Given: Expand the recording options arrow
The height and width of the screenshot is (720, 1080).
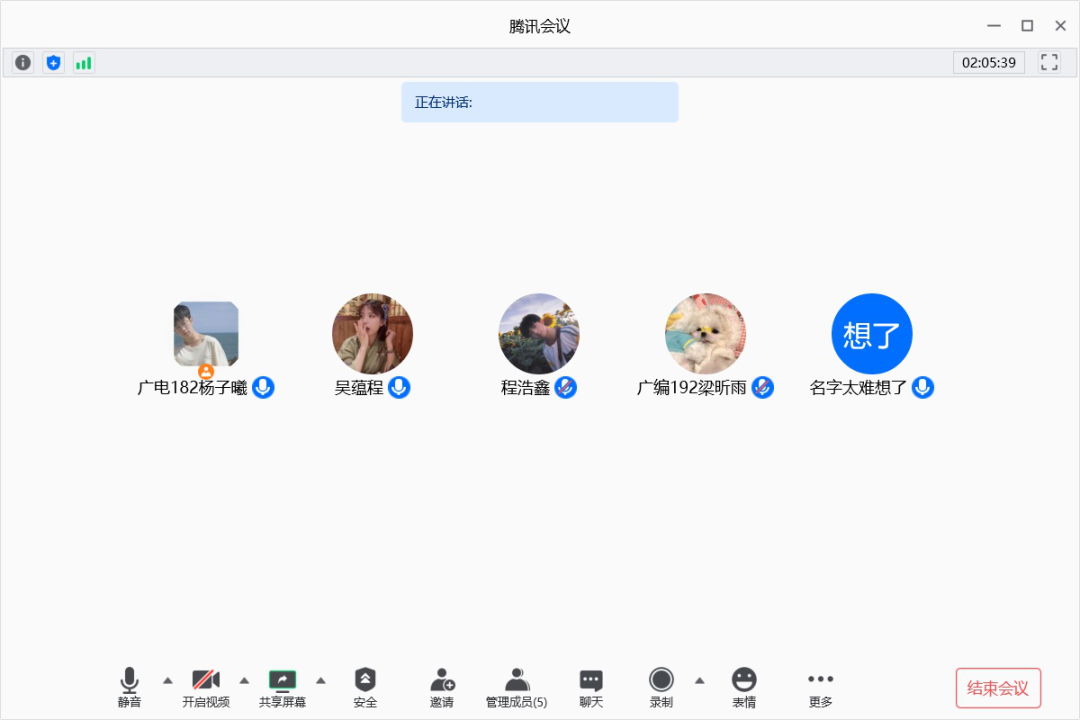Looking at the screenshot, I should pyautogui.click(x=699, y=680).
